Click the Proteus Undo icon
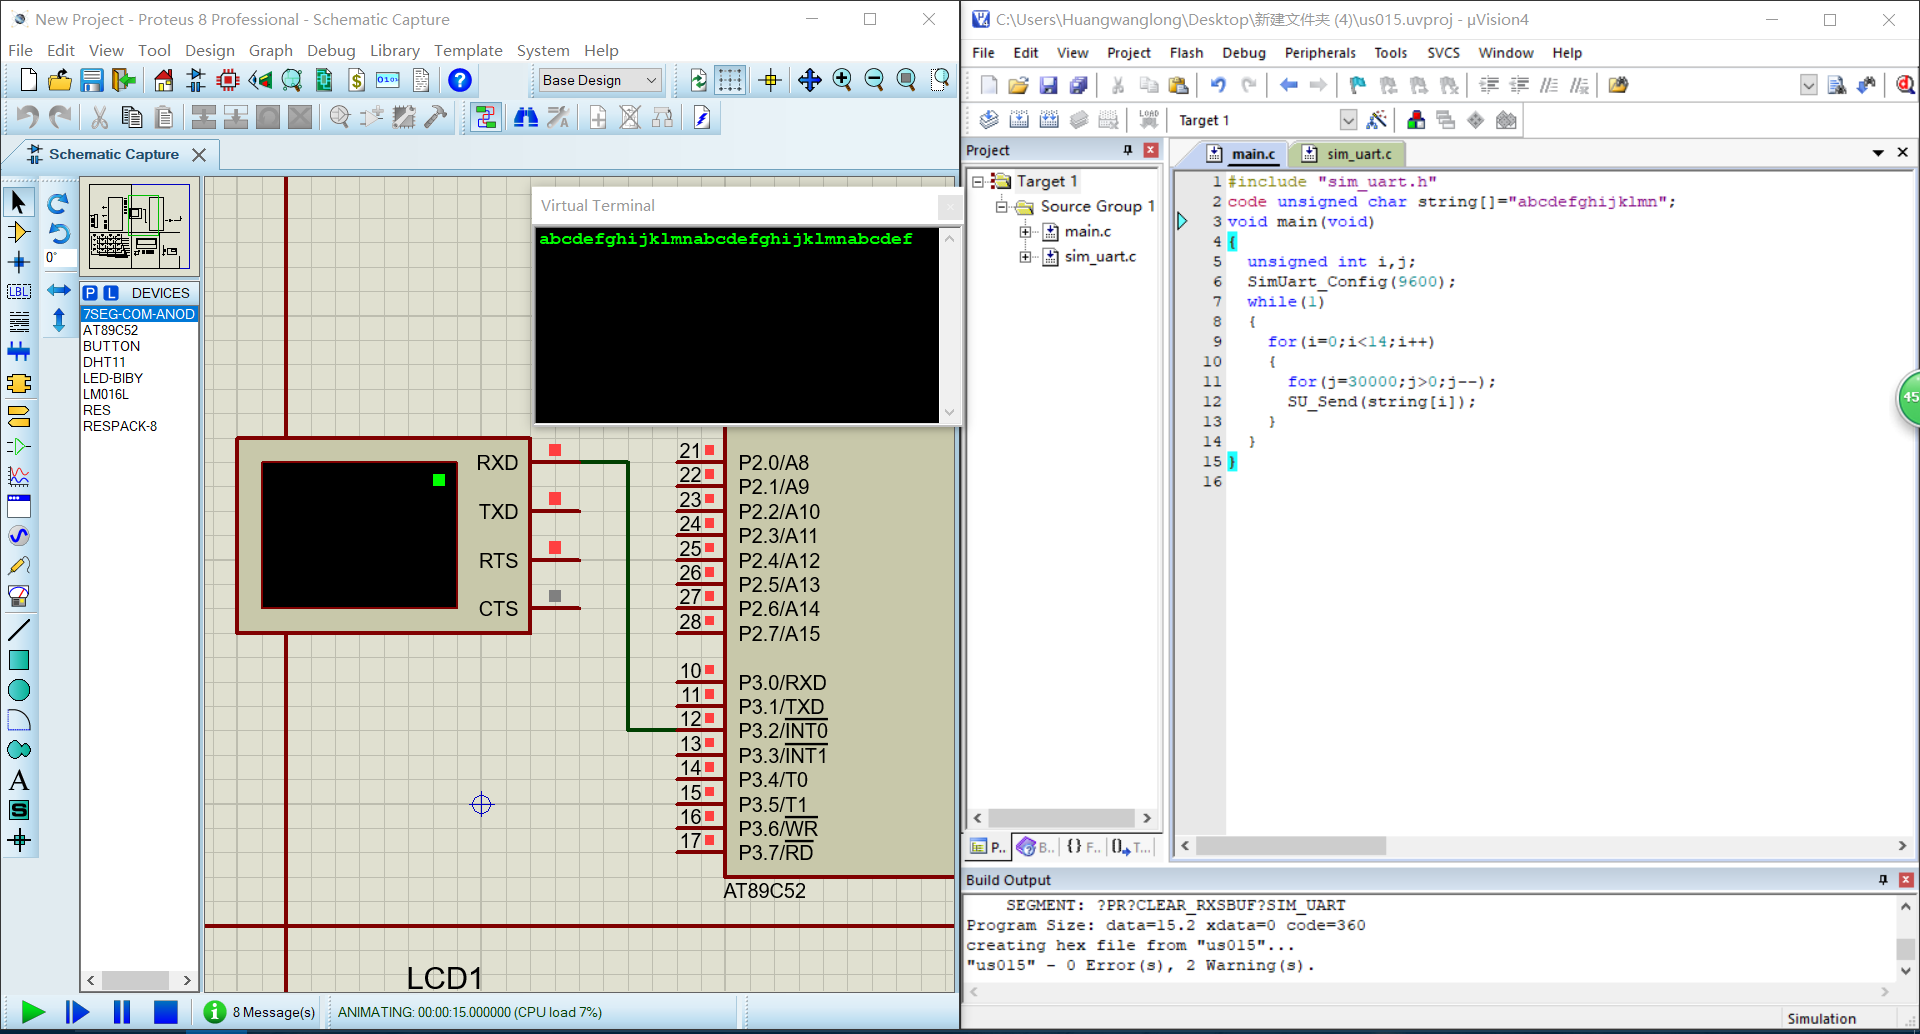Viewport: 1920px width, 1034px height. point(28,118)
